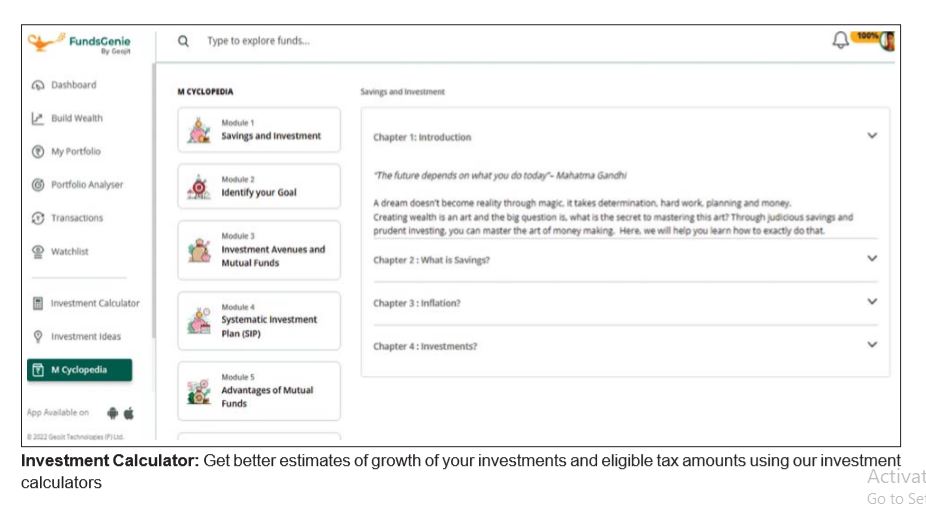Click the Apple app icon

click(129, 413)
